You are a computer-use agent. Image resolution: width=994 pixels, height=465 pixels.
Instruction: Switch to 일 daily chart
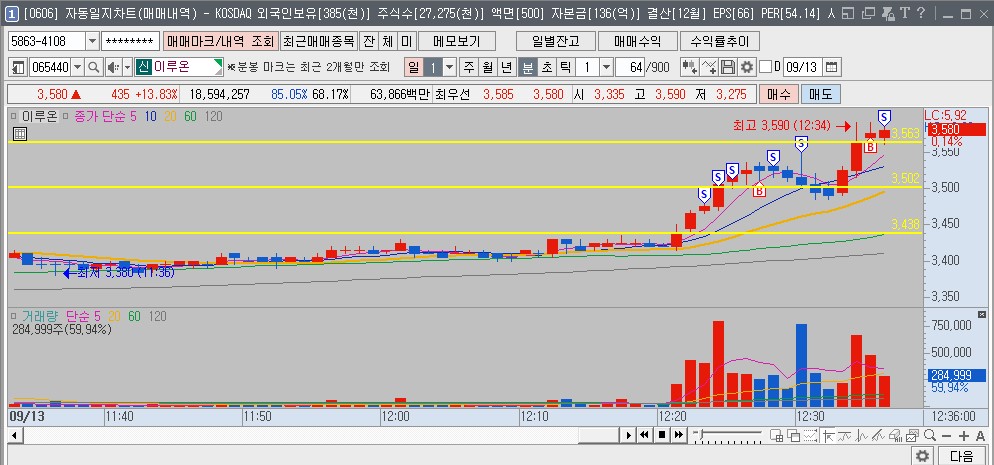(x=413, y=67)
